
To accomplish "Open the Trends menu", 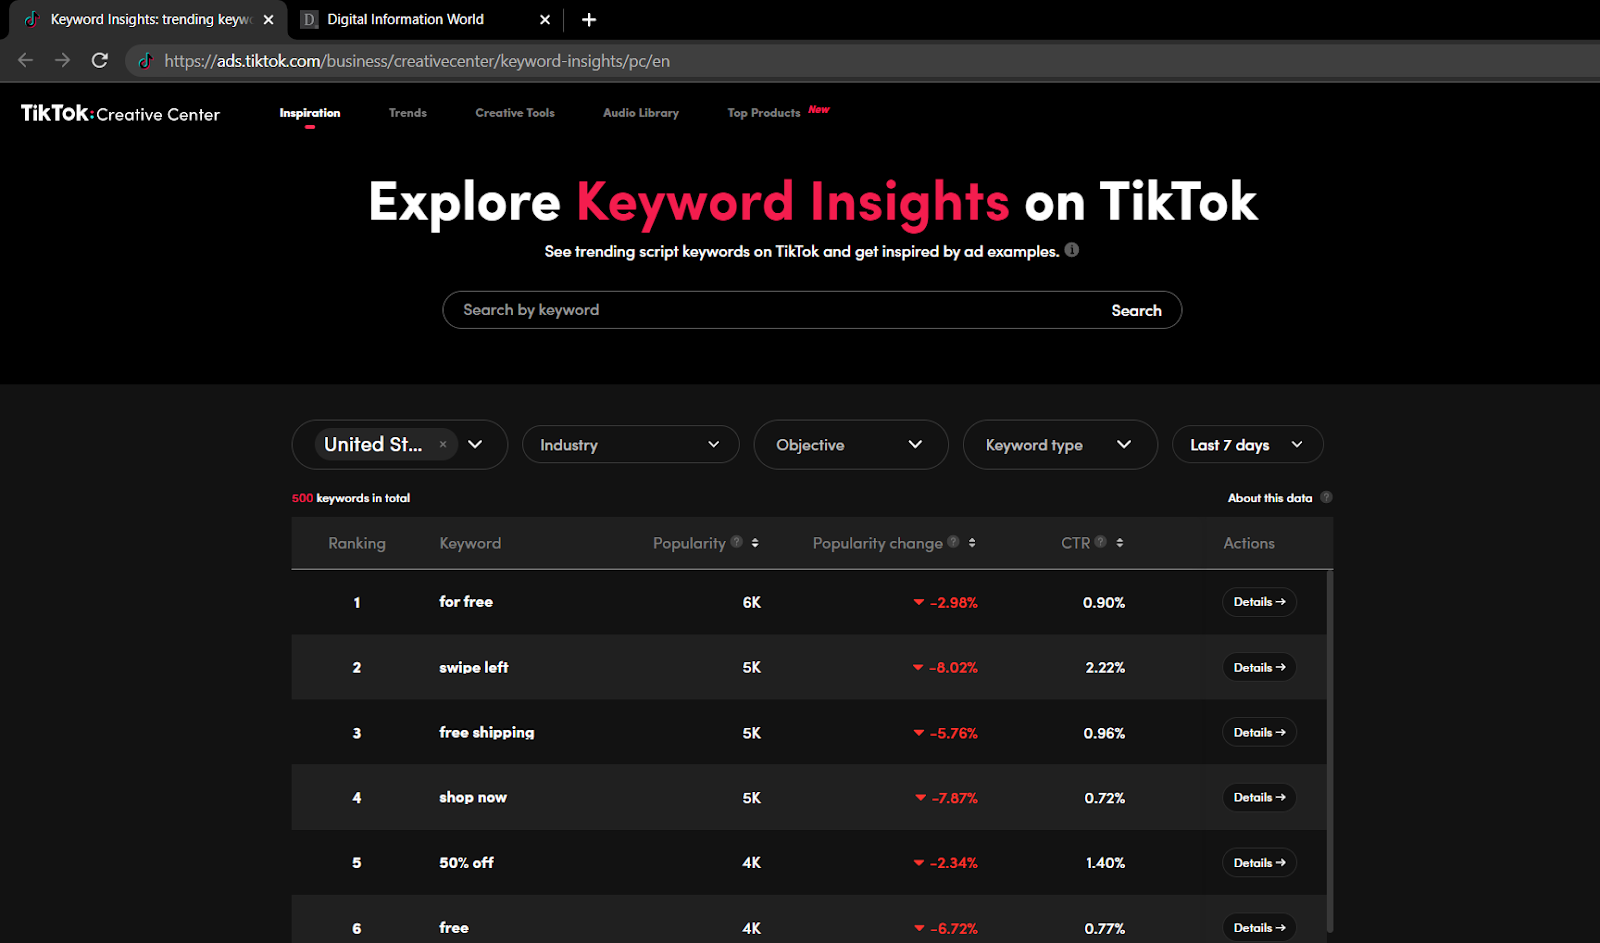I will (408, 113).
